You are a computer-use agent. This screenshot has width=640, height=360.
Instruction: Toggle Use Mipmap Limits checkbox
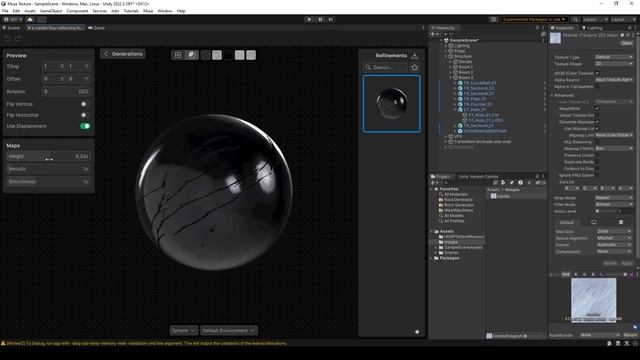click(x=597, y=129)
